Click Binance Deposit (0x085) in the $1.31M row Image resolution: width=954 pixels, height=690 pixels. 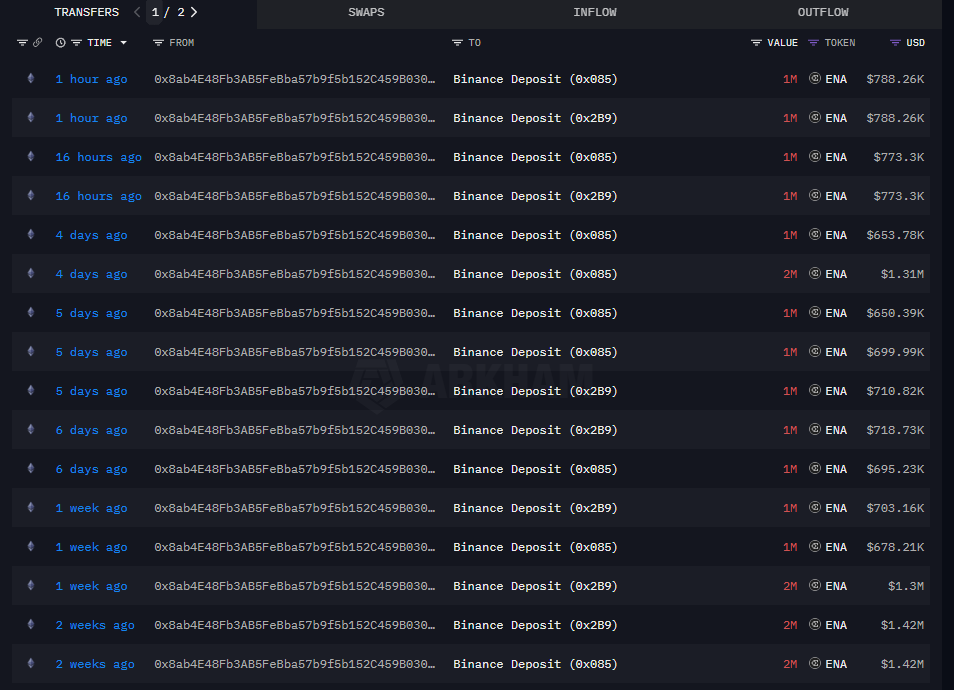pos(535,274)
